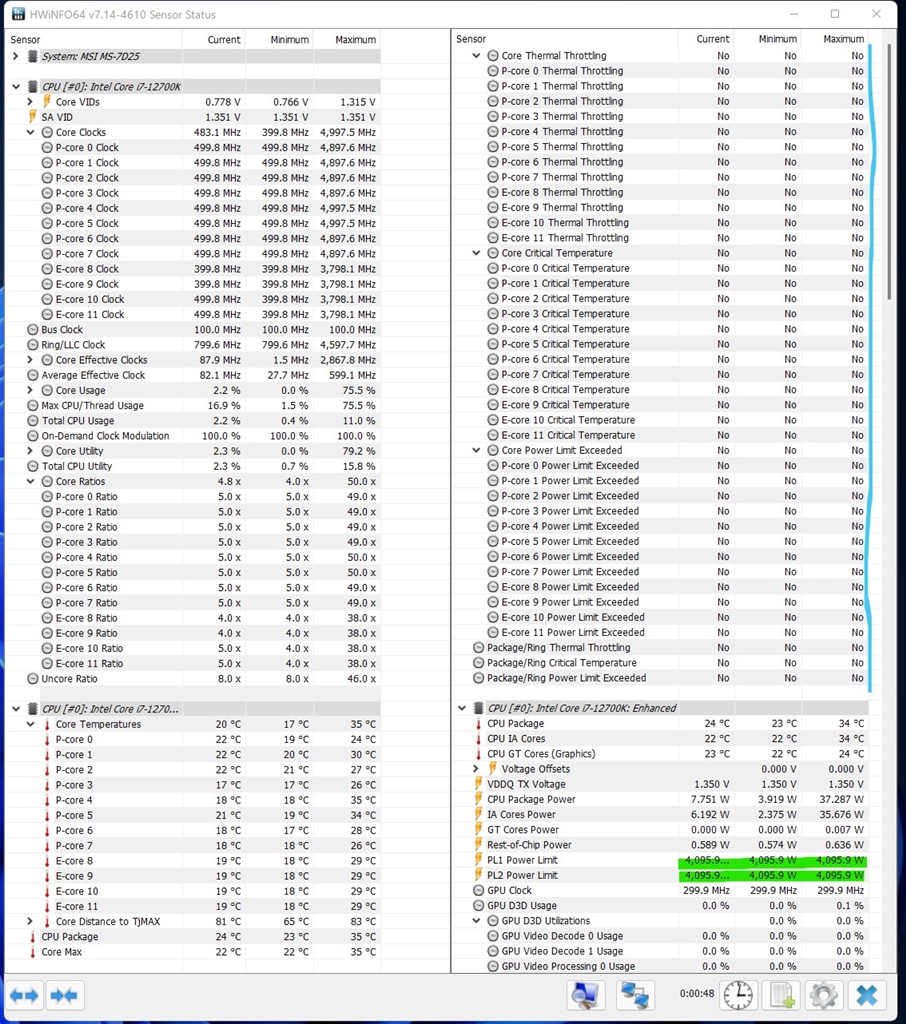Click the shrink columns arrows icon in the bottom toolbar
906x1024 pixels.
click(x=65, y=995)
